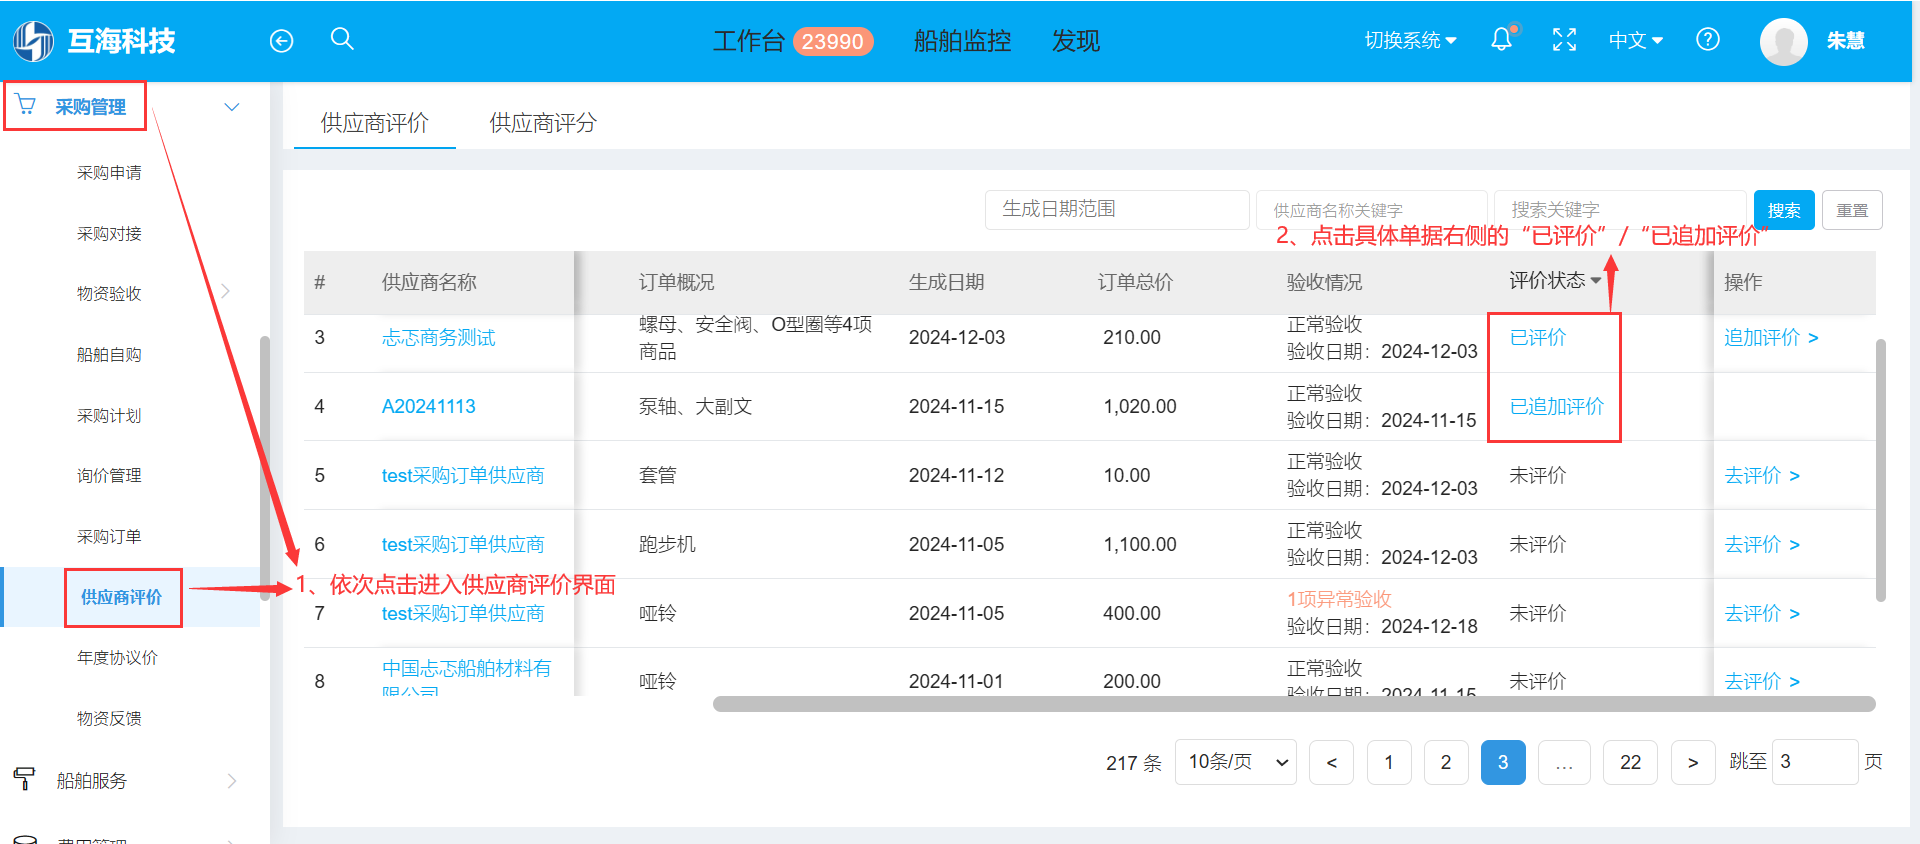Click the 生成日期范围 date field
Viewport: 1920px width, 844px height.
coord(1117,209)
